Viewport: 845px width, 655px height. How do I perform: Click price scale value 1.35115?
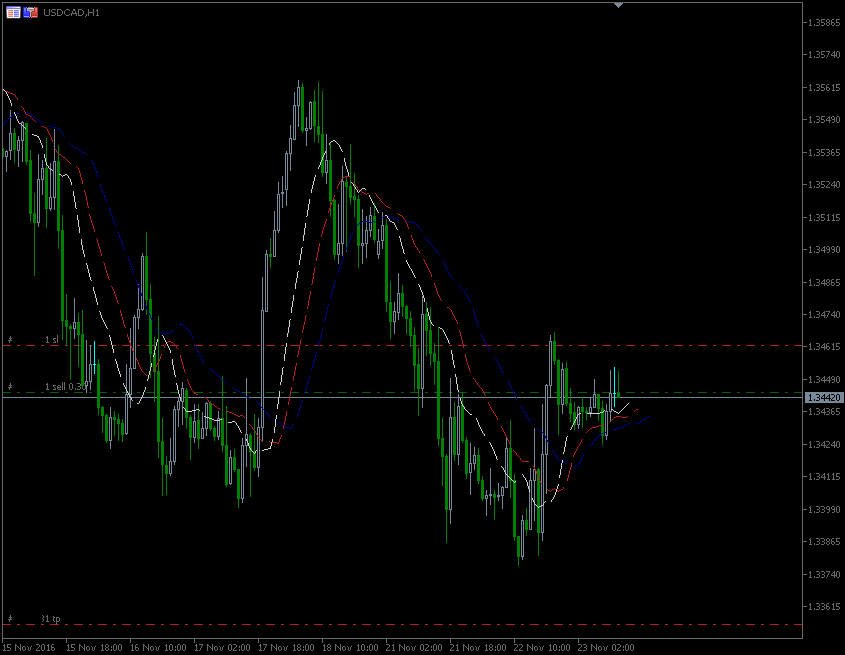coord(824,217)
